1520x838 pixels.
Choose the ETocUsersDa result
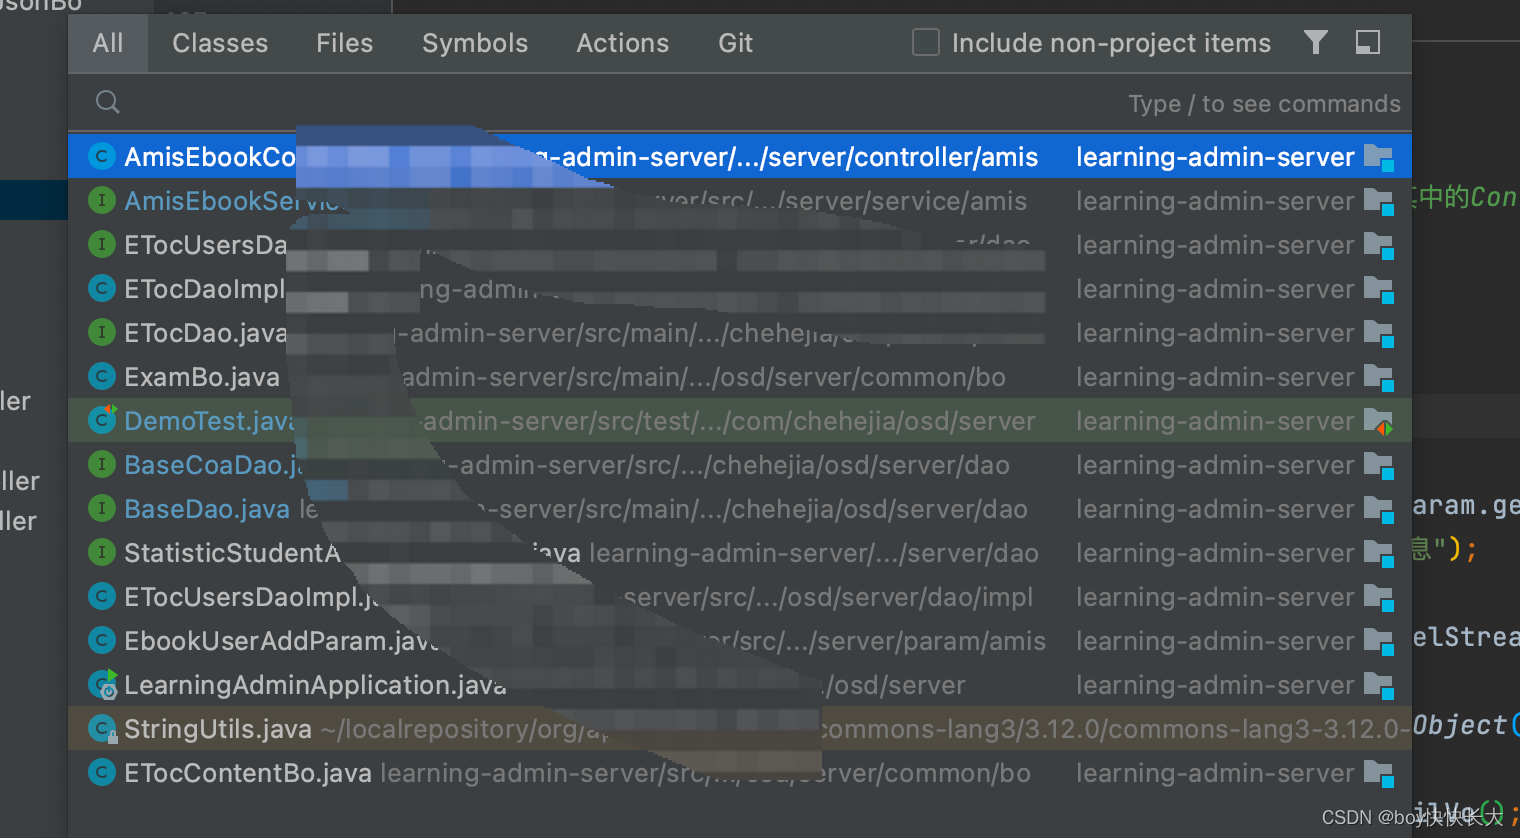pos(740,245)
